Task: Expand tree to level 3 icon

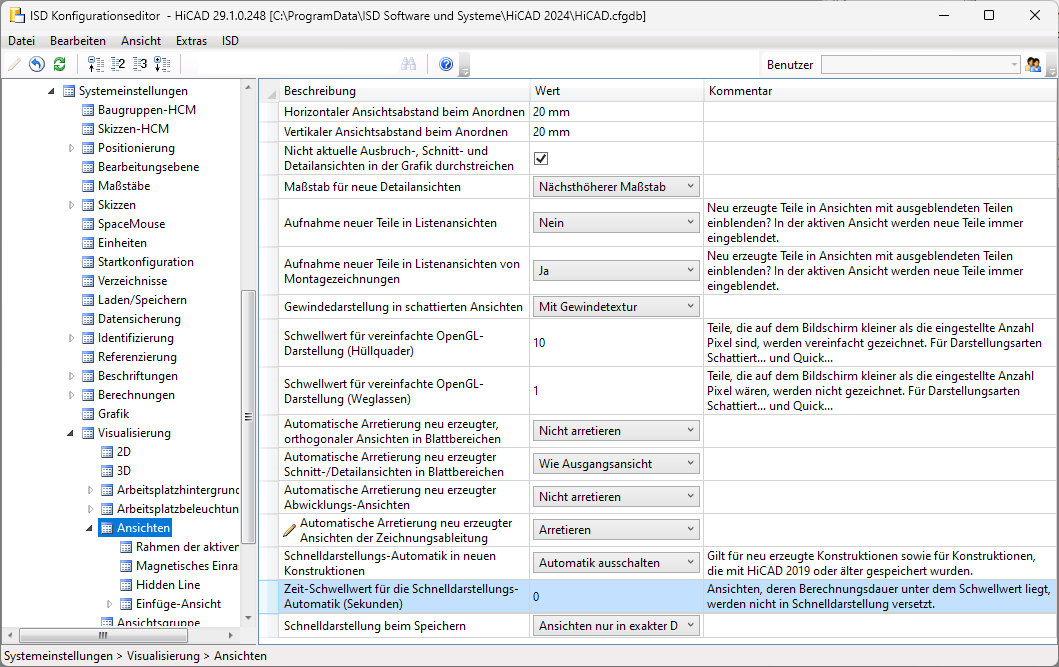Action: (140, 65)
